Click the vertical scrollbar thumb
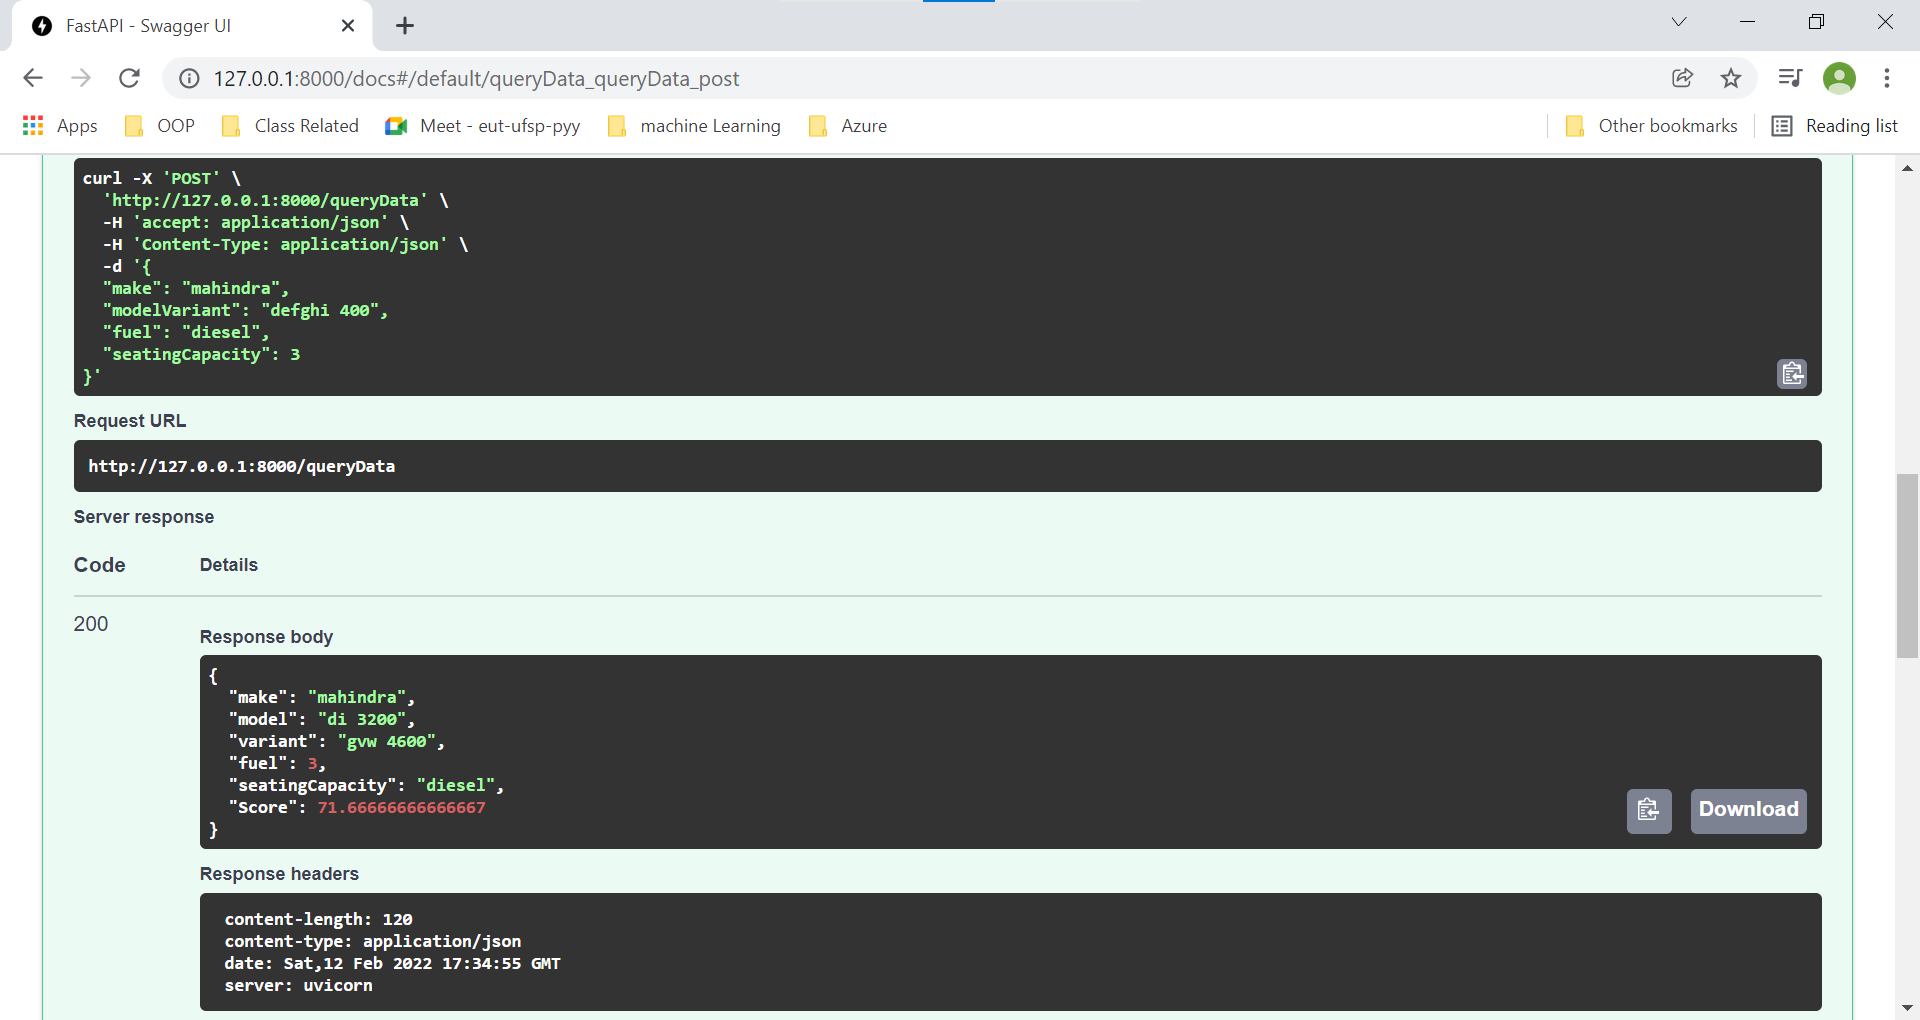This screenshot has height=1020, width=1920. [1907, 566]
